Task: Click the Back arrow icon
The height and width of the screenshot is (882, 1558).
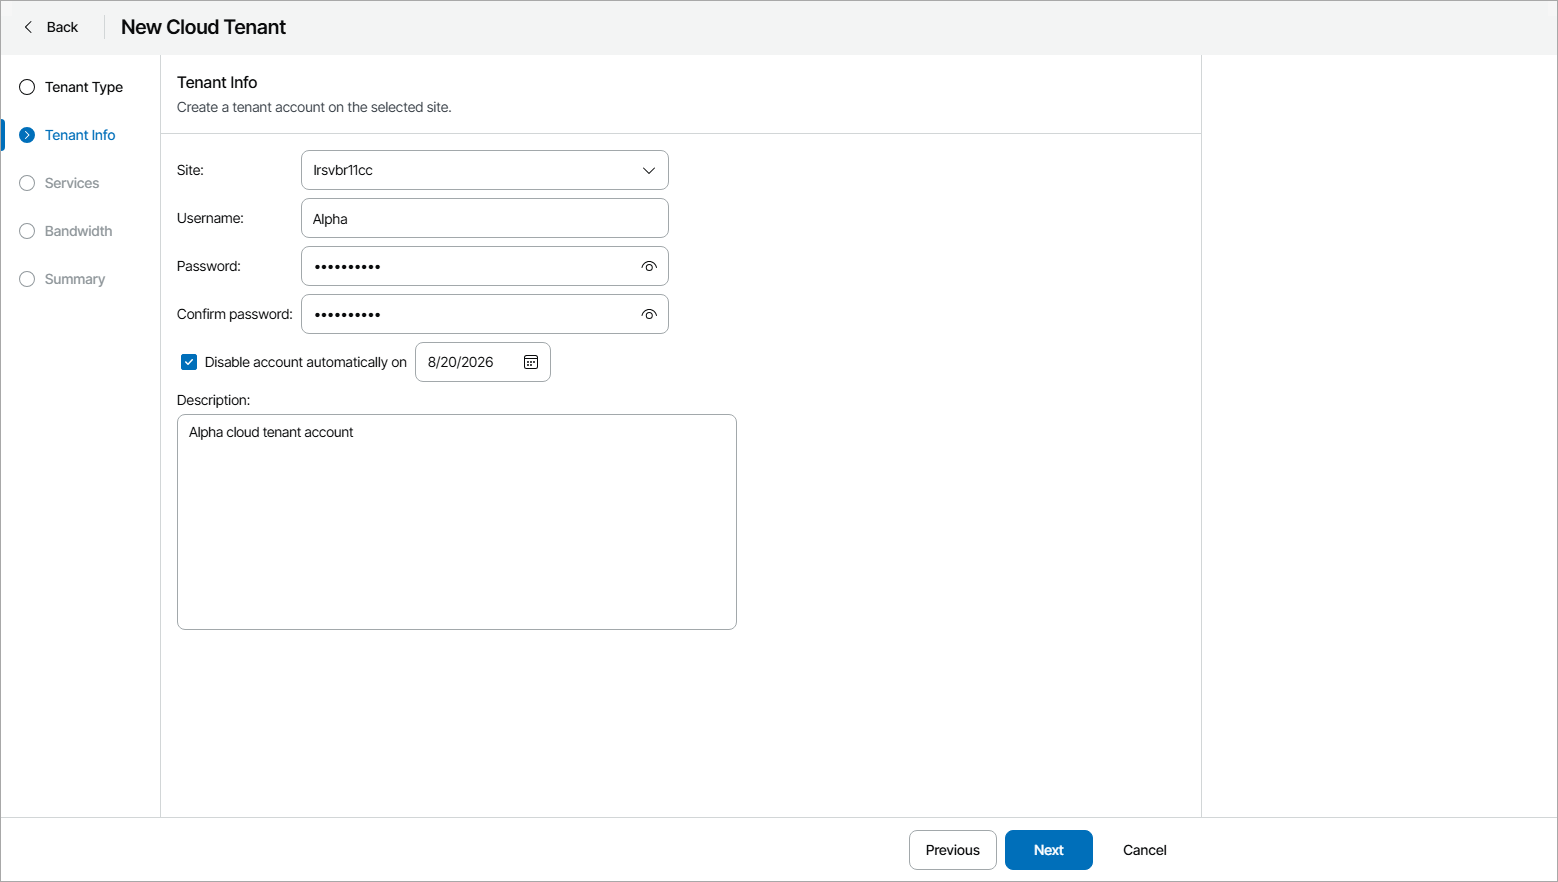Action: pyautogui.click(x=28, y=27)
